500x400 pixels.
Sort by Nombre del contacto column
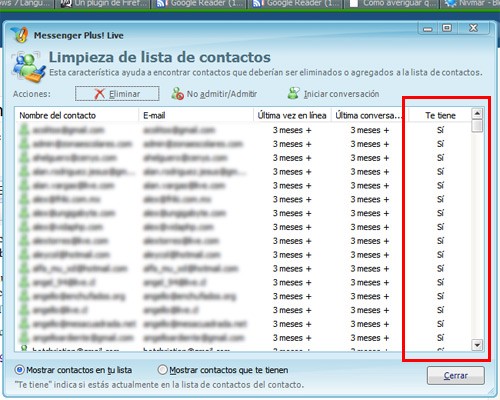click(x=77, y=115)
